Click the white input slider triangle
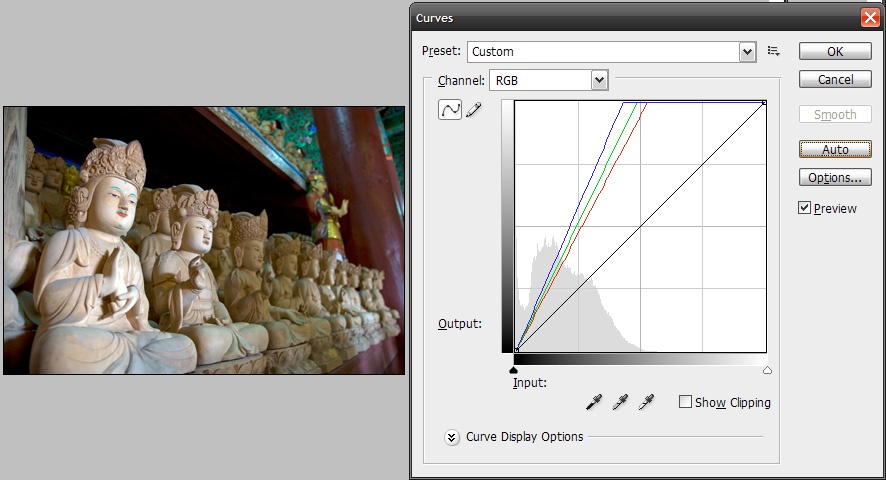This screenshot has height=480, width=886. click(x=767, y=370)
